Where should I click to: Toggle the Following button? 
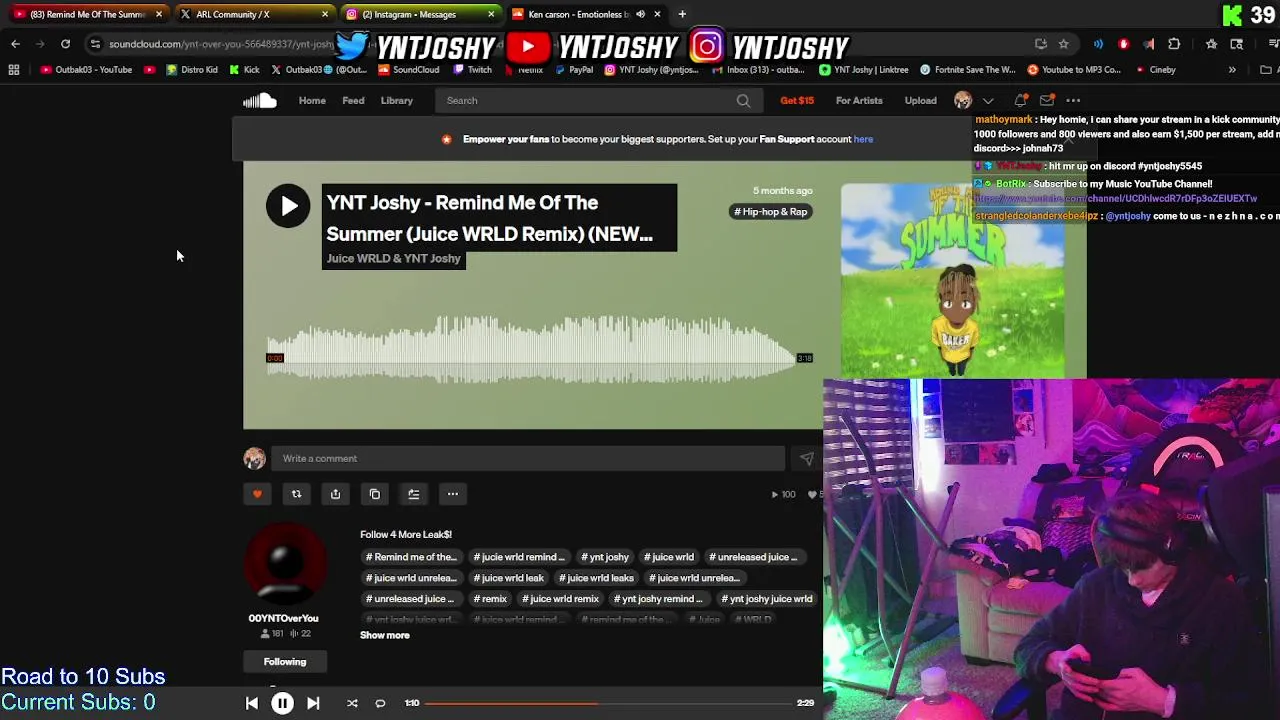pyautogui.click(x=285, y=662)
